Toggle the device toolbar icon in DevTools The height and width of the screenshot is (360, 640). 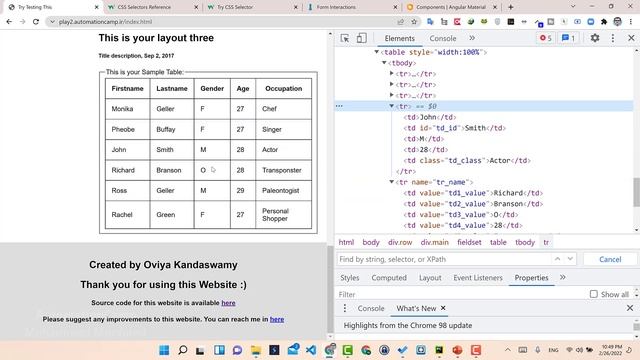click(x=361, y=38)
